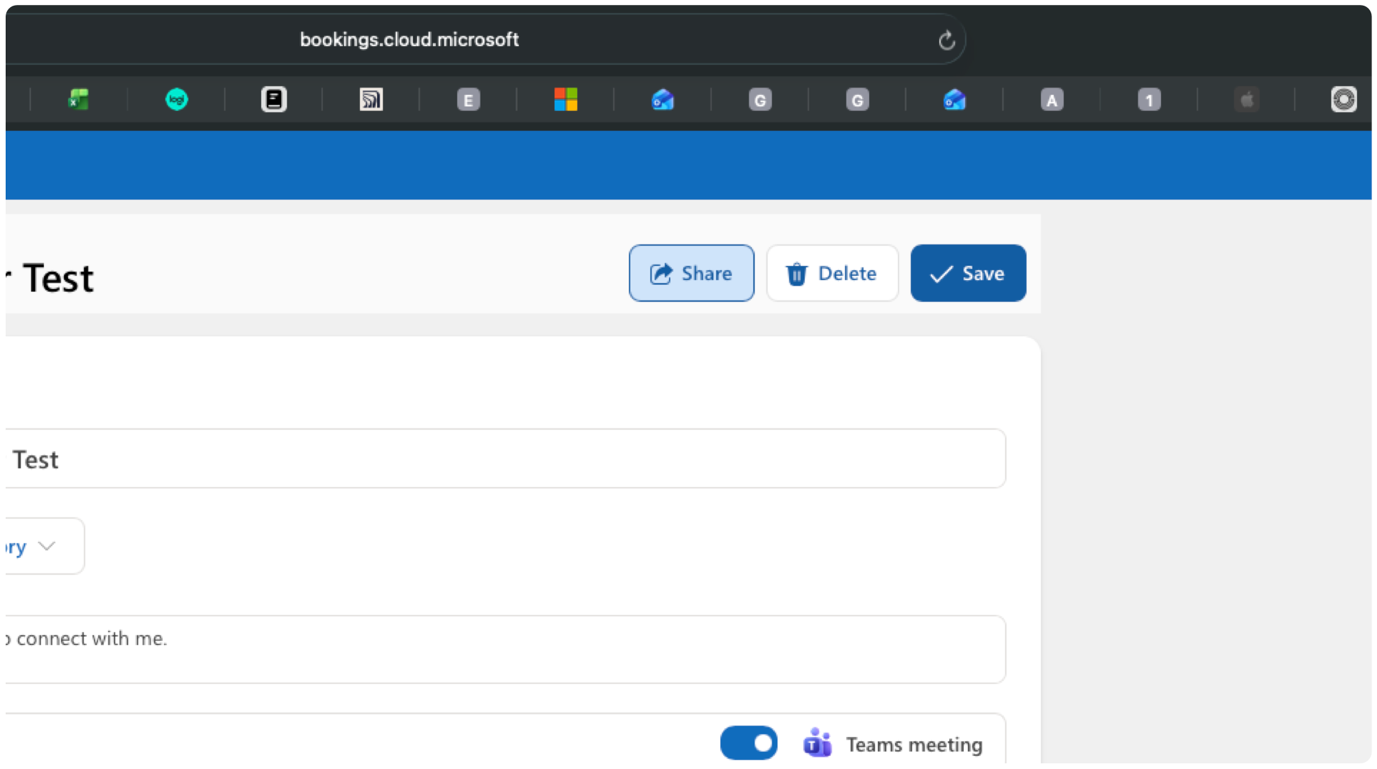This screenshot has height=769, width=1377.
Task: Click the Teams logo beside Teams meeting
Action: tap(818, 743)
